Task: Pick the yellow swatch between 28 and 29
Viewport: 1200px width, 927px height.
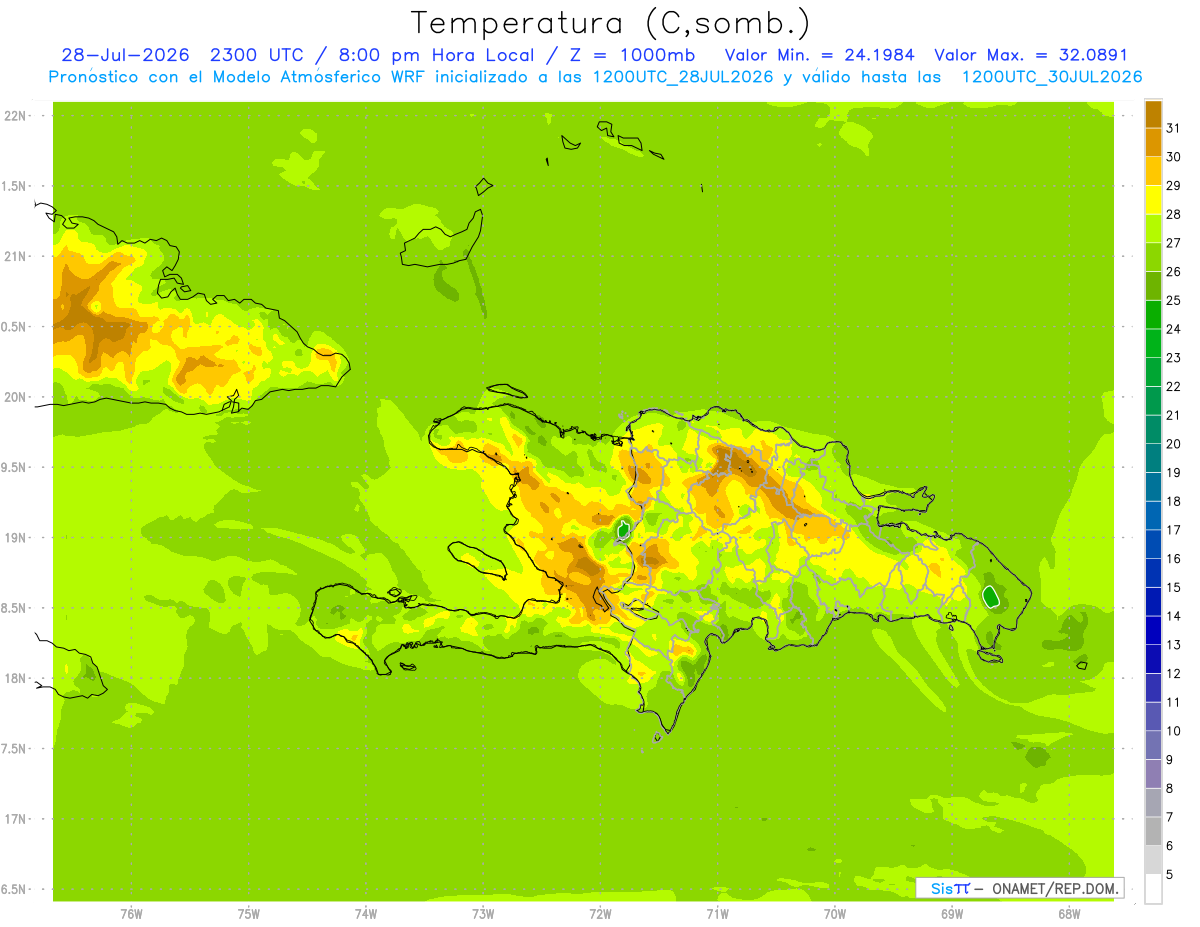Action: 1153,200
